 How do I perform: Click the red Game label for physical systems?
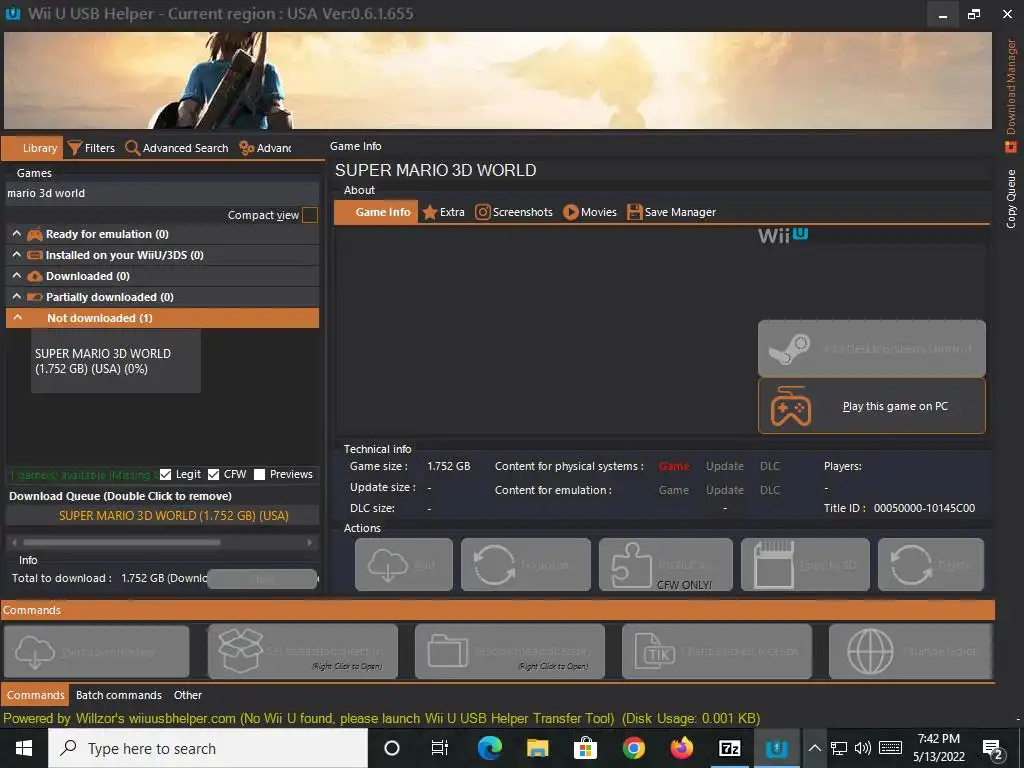point(673,466)
